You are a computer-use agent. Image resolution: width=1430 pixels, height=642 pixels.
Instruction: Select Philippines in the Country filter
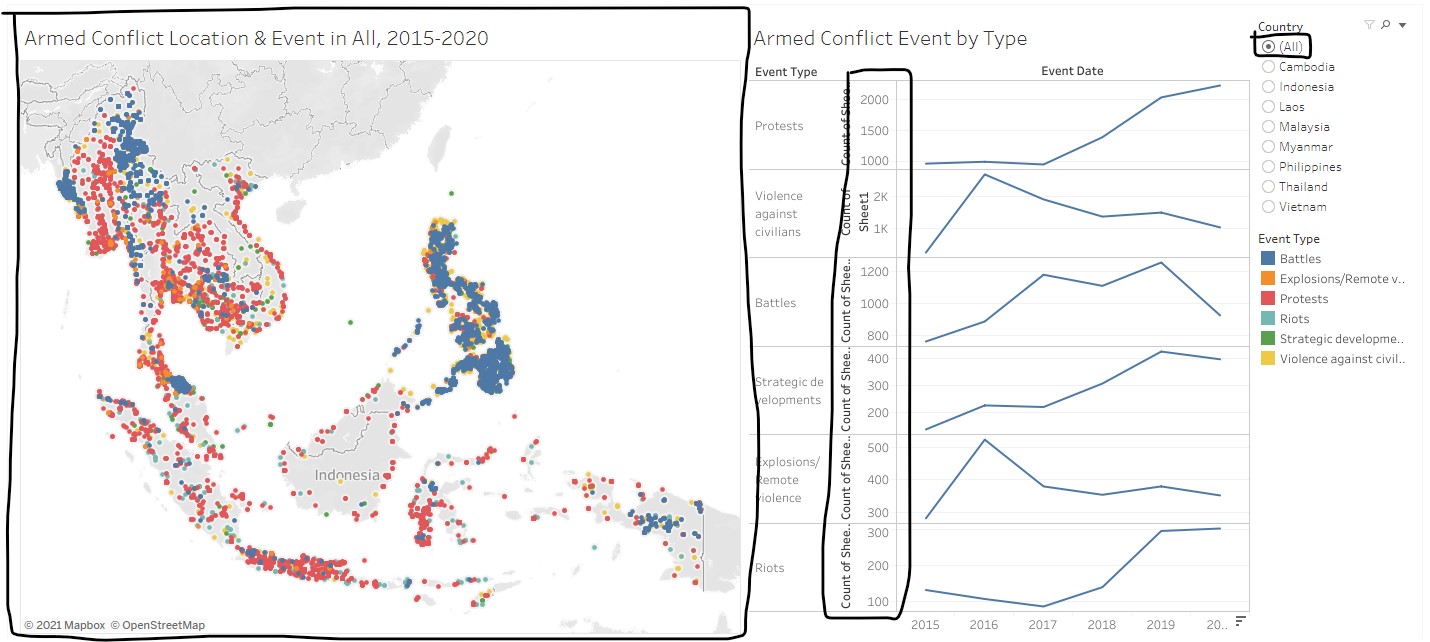[1268, 166]
